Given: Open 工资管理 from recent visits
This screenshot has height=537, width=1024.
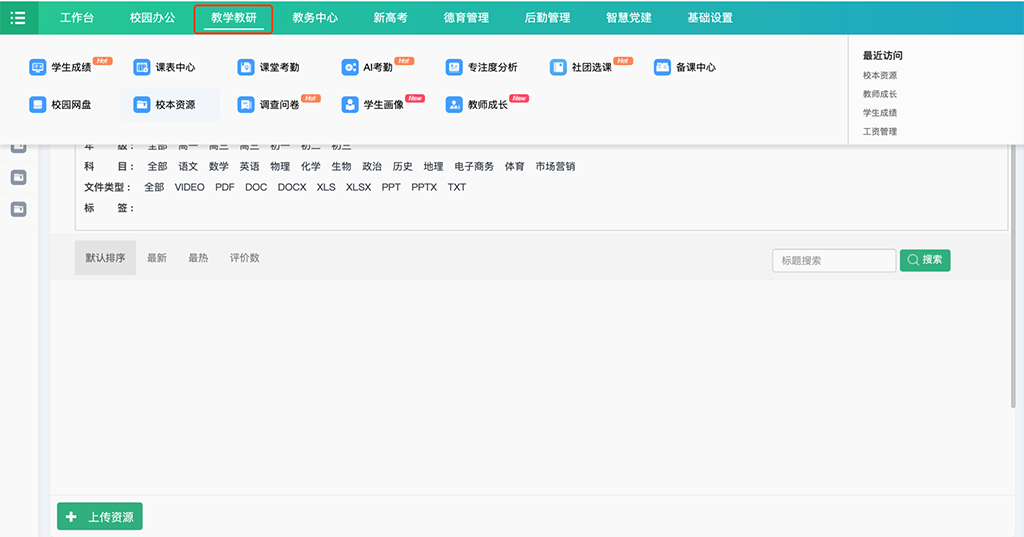Looking at the screenshot, I should (x=880, y=131).
